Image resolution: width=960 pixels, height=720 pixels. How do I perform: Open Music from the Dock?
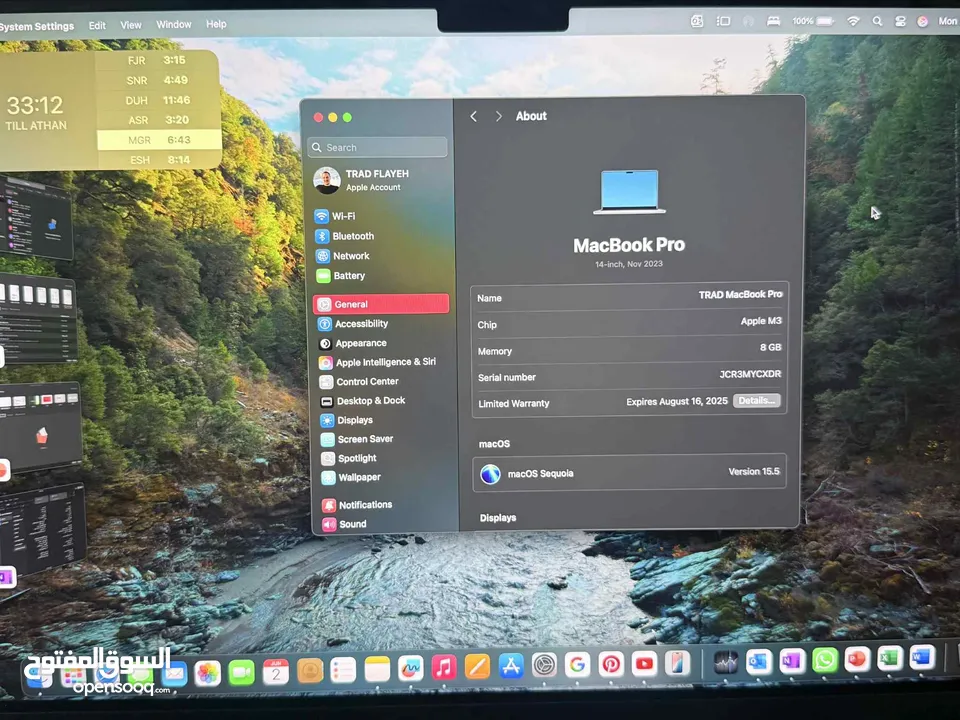click(444, 667)
